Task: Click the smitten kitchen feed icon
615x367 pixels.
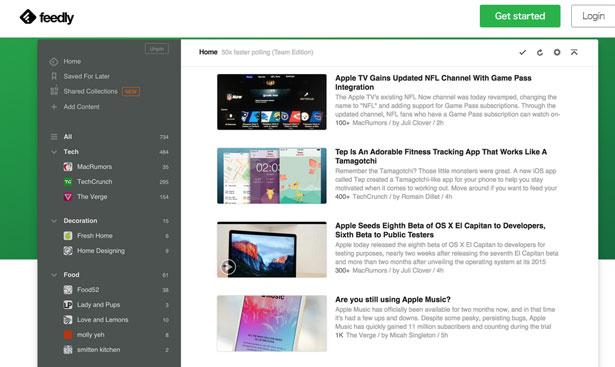Action: coord(68,349)
